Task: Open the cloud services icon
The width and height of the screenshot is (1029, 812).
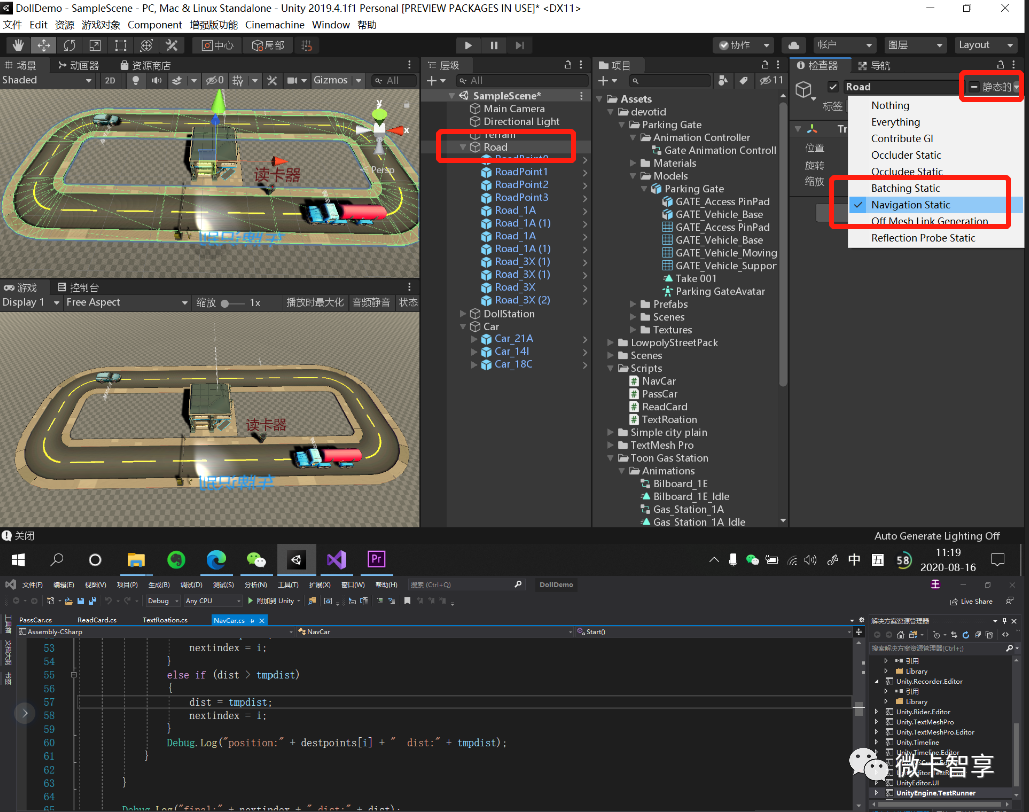Action: pyautogui.click(x=793, y=45)
